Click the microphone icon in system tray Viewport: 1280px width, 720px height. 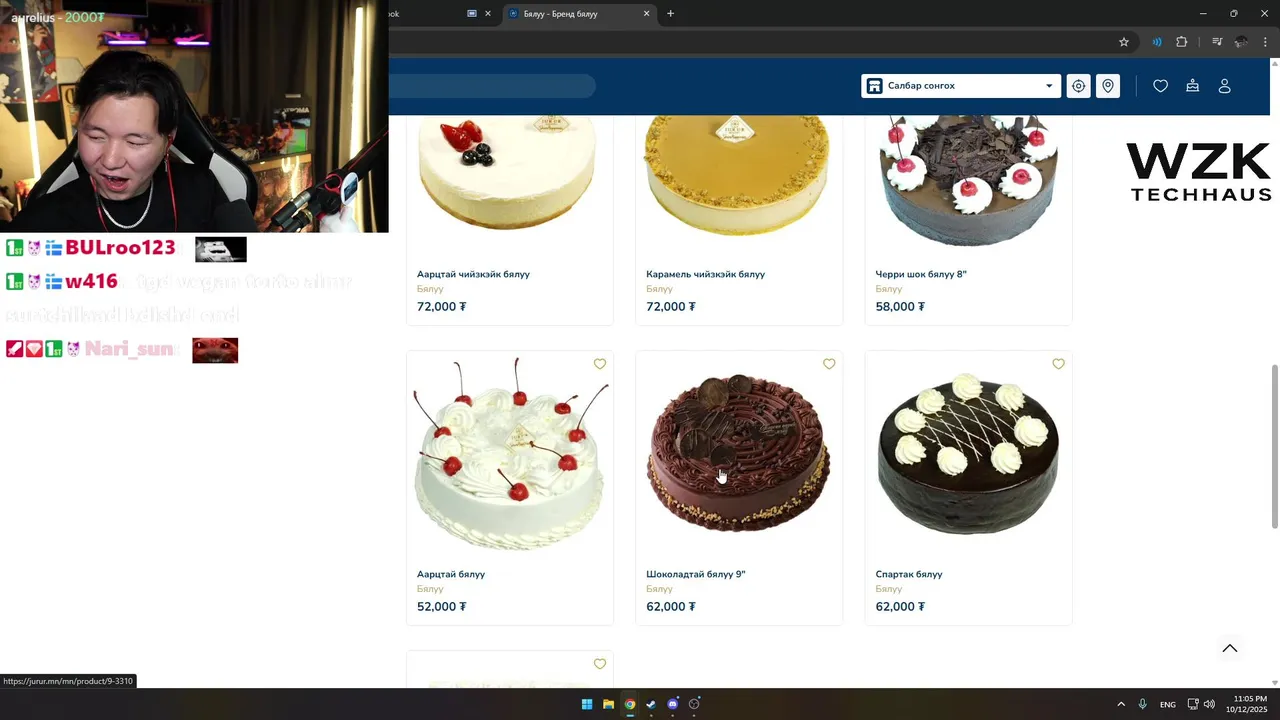(1142, 704)
